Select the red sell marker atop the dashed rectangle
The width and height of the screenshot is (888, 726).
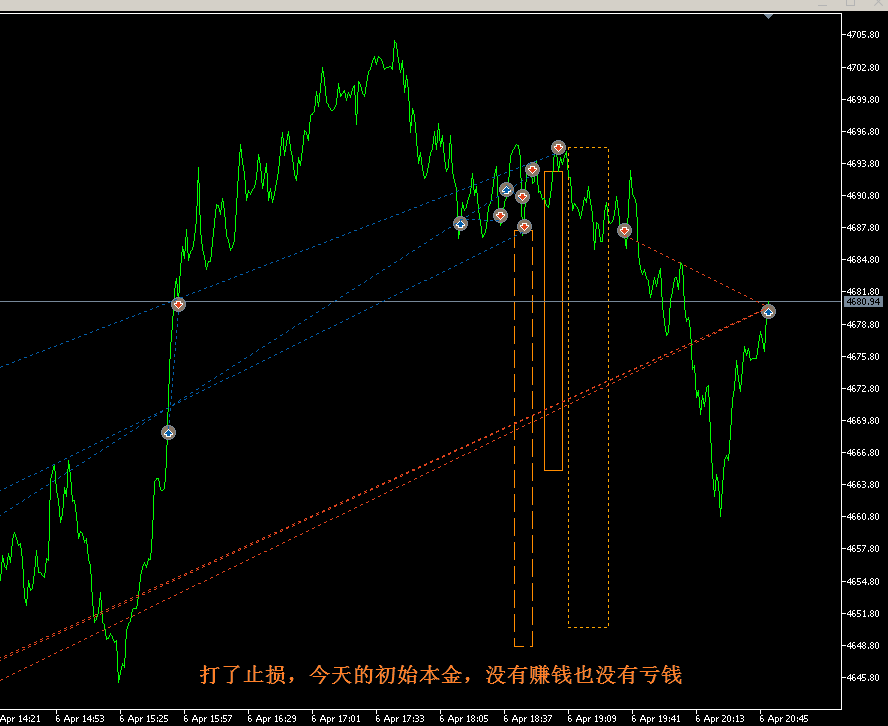click(x=524, y=227)
